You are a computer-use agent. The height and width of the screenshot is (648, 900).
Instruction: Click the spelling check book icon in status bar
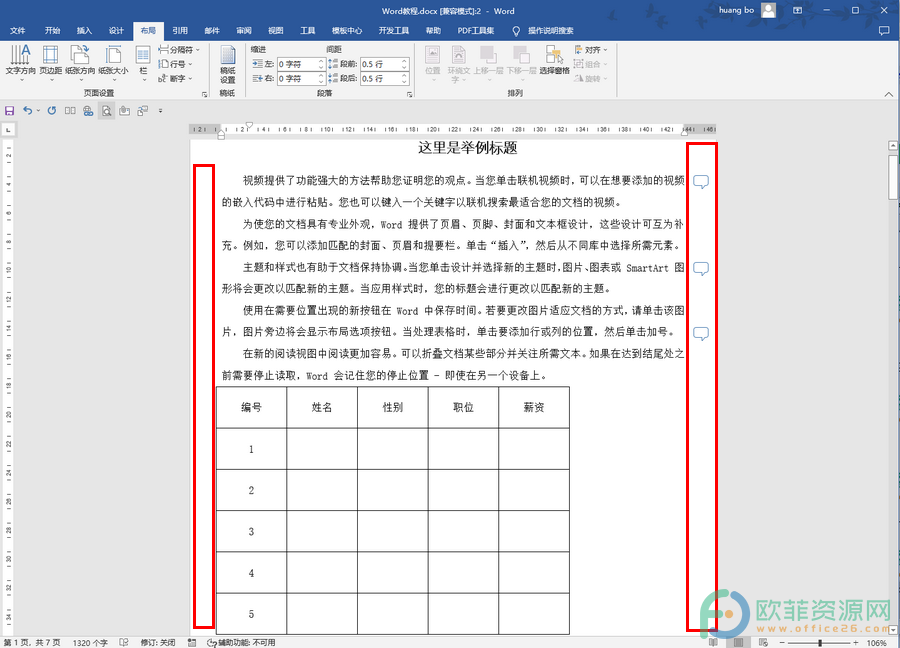tap(123, 643)
